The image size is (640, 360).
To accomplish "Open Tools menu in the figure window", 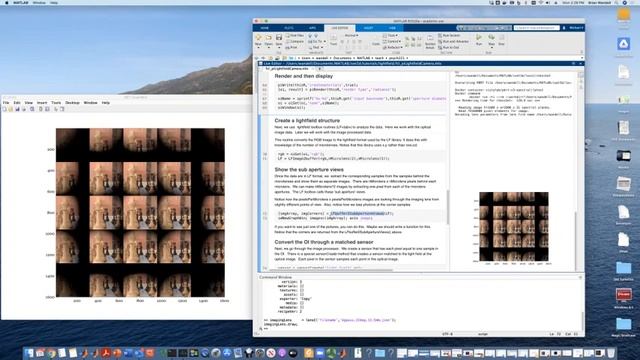I will [56, 103].
